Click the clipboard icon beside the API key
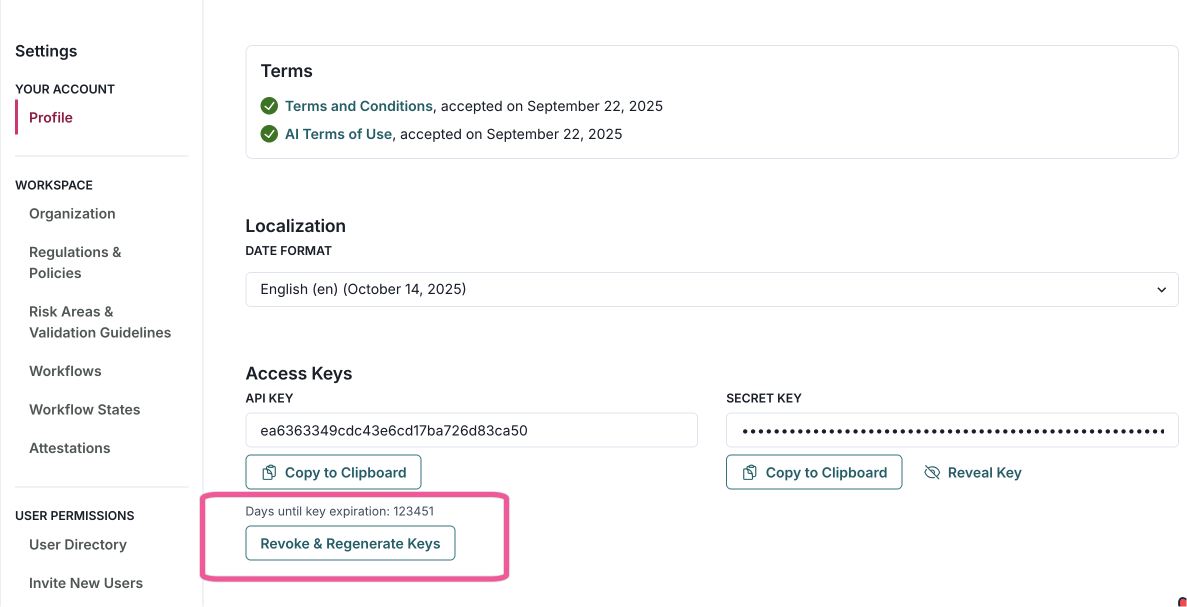 click(269, 473)
